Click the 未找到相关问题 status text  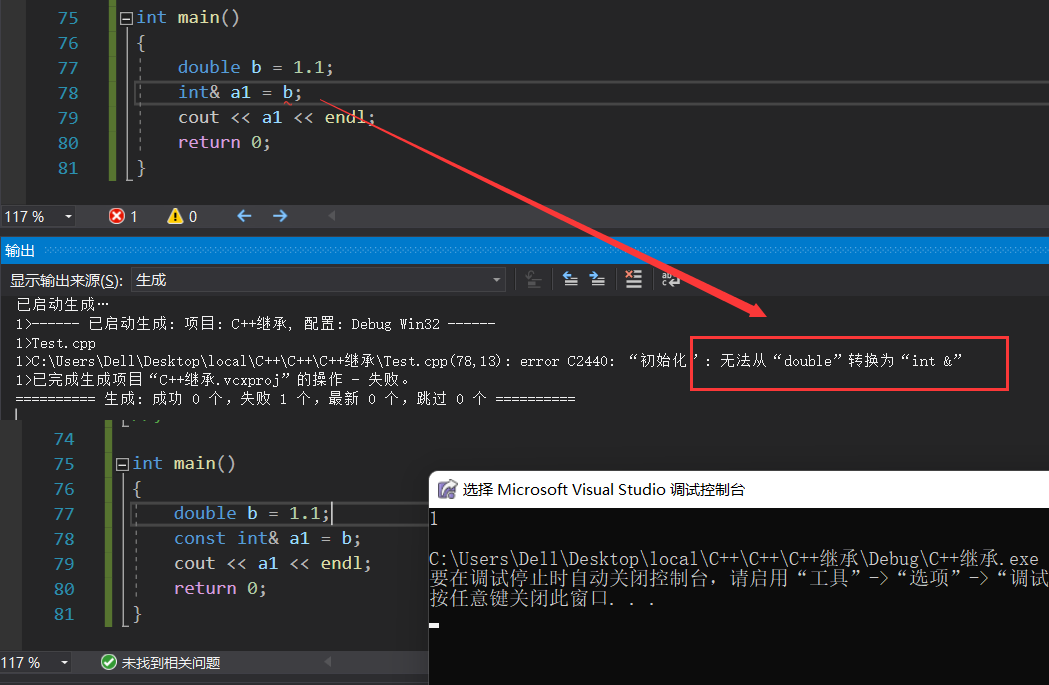[x=171, y=663]
